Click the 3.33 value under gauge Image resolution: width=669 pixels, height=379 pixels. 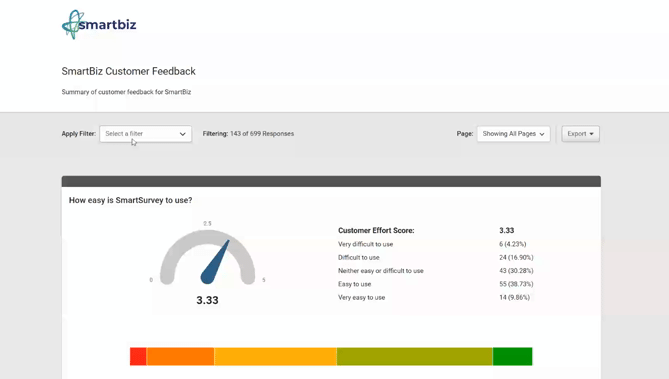[207, 300]
